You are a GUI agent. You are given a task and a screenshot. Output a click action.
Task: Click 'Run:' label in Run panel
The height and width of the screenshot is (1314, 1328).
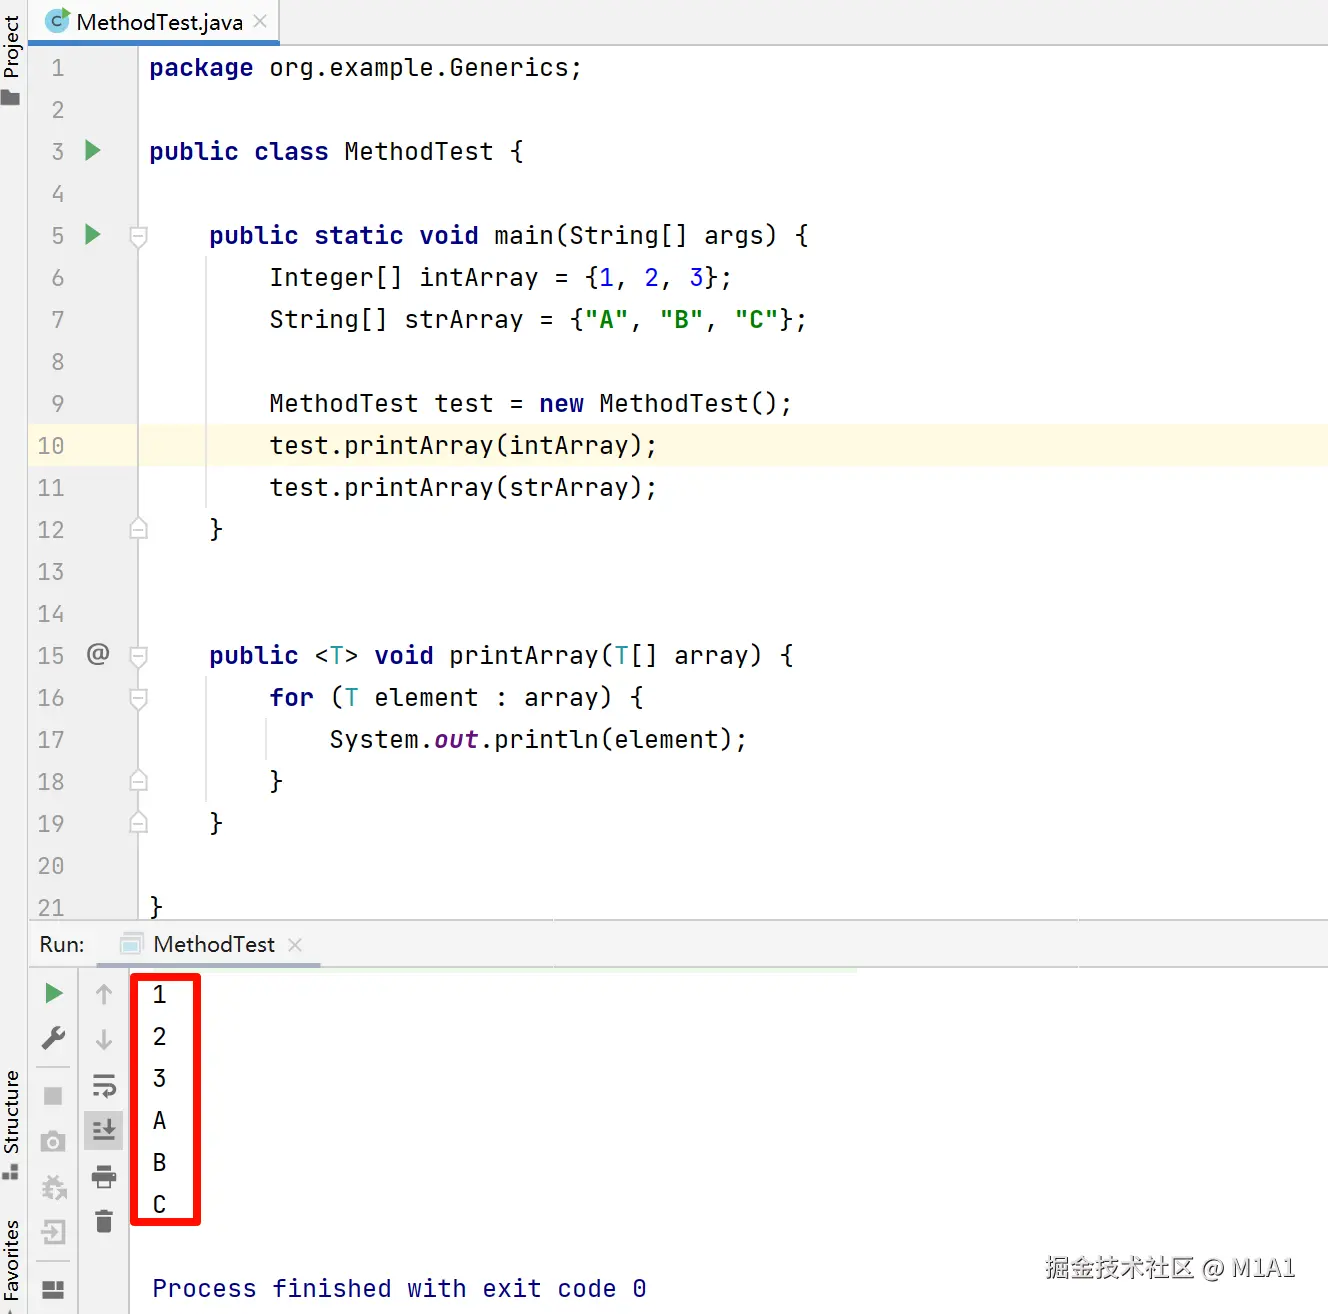click(x=62, y=944)
